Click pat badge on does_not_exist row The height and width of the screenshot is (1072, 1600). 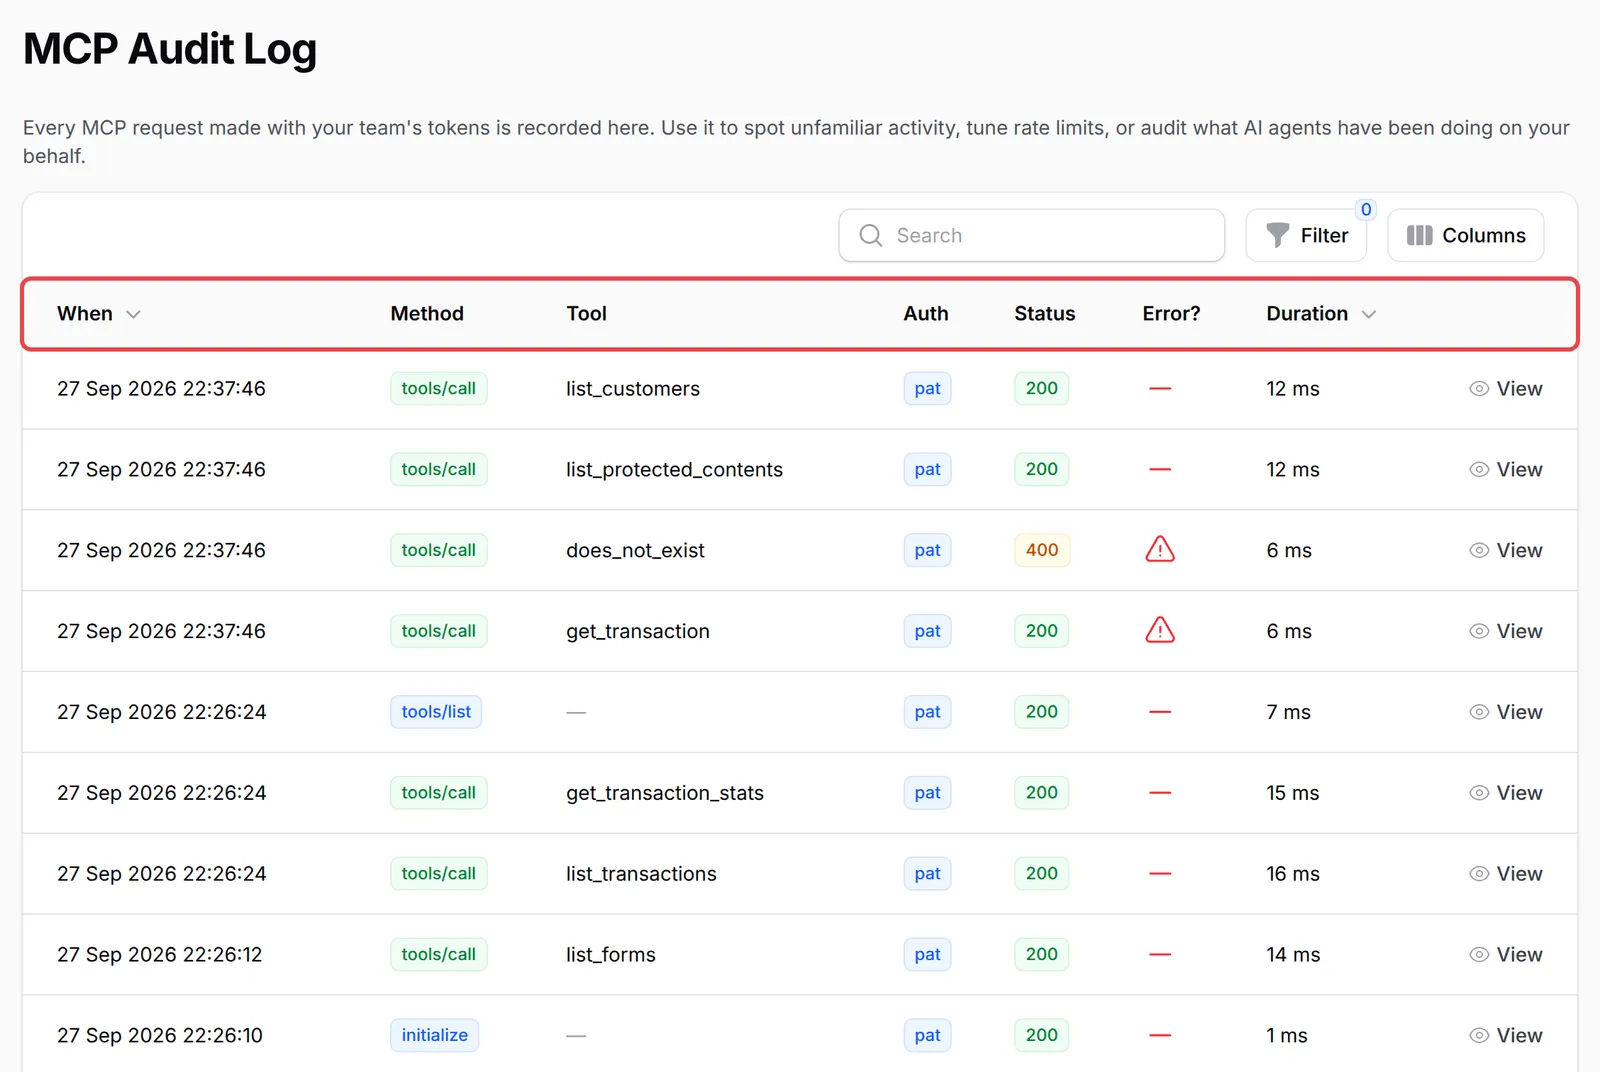point(927,550)
